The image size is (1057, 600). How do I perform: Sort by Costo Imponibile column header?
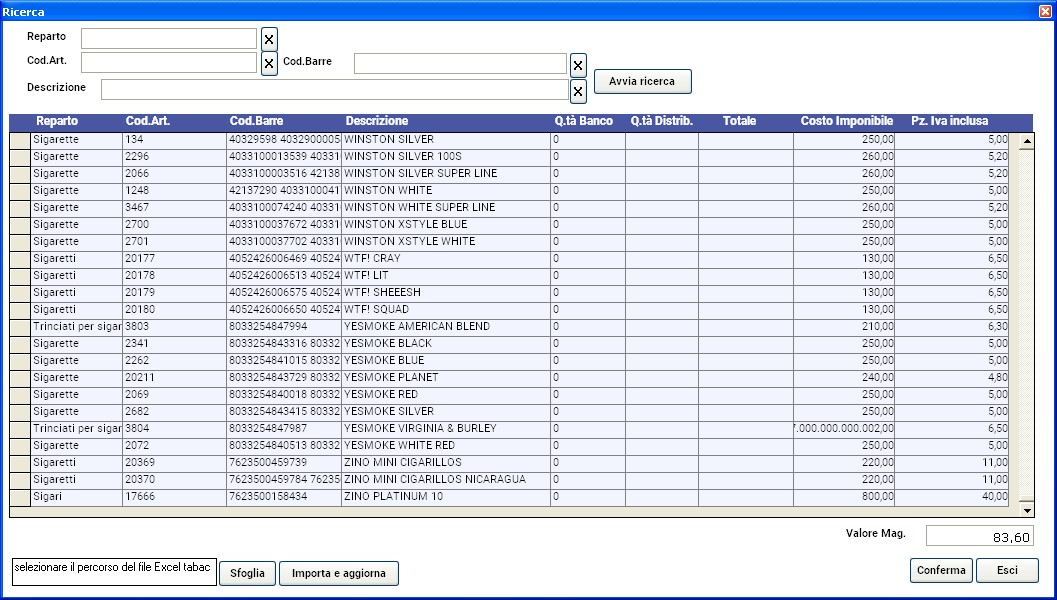tap(846, 122)
